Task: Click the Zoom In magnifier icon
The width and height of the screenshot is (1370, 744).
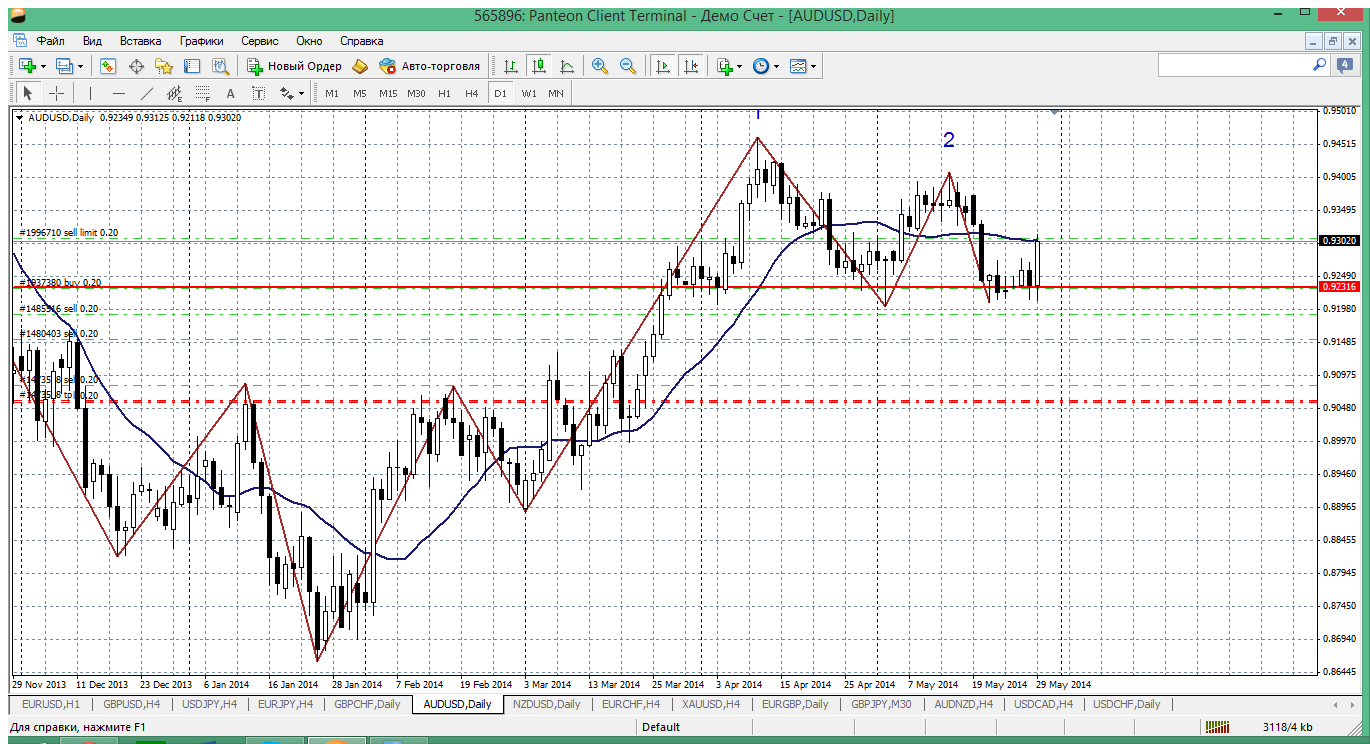Action: point(600,66)
